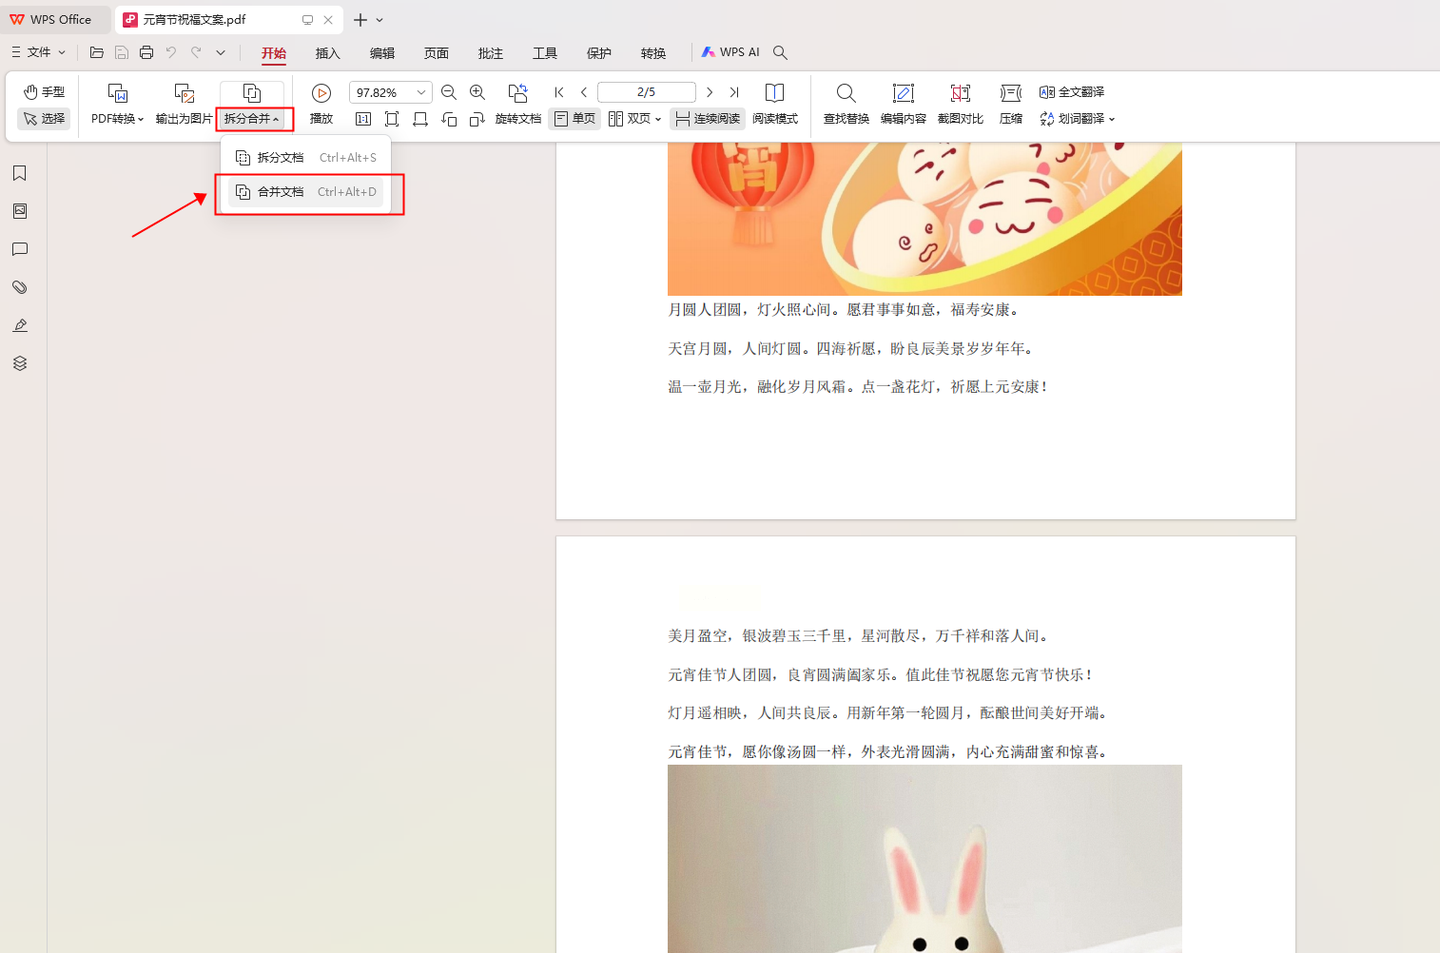Click the zoom in magnifier icon
The height and width of the screenshot is (953, 1440).
pos(478,92)
